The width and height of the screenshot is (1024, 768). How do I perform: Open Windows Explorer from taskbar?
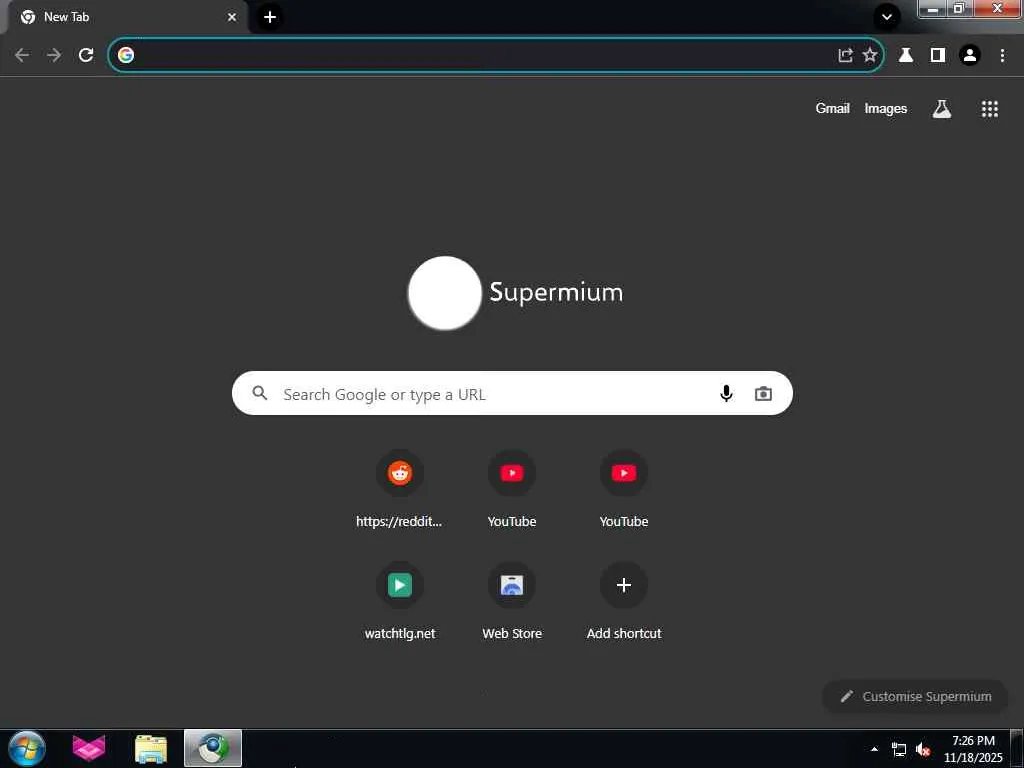[151, 748]
